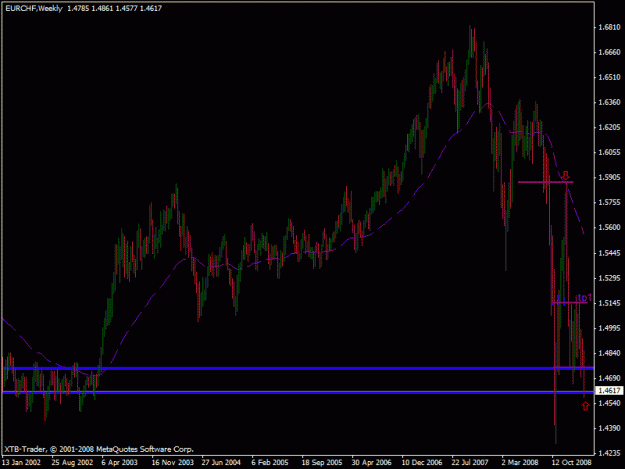Screen dimensions: 625x469
Task: Select the red up arrow near 1.4540
Action: click(x=585, y=406)
